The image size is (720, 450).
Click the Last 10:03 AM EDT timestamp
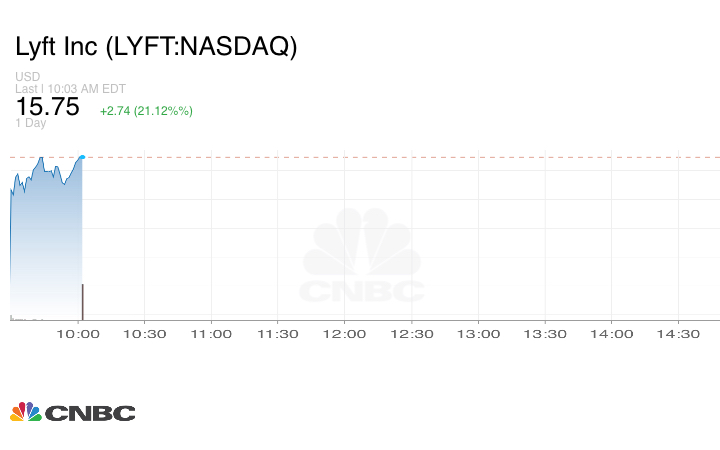[x=68, y=89]
